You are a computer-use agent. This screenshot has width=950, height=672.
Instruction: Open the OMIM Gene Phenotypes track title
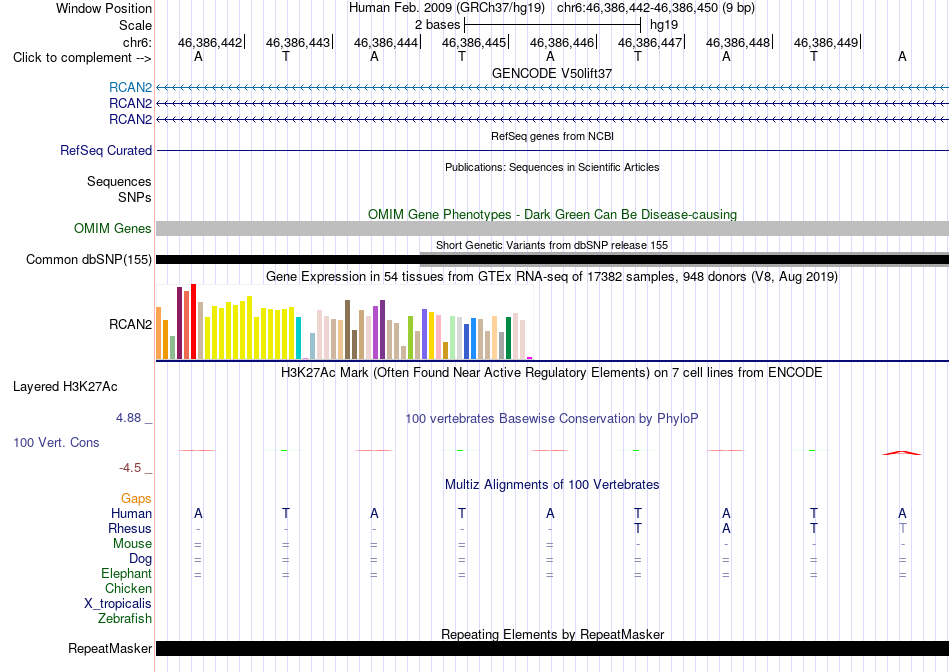pos(552,215)
